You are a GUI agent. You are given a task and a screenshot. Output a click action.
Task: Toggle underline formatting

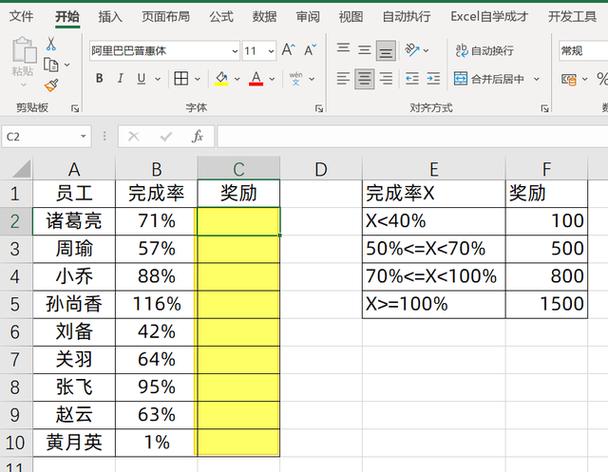click(141, 79)
